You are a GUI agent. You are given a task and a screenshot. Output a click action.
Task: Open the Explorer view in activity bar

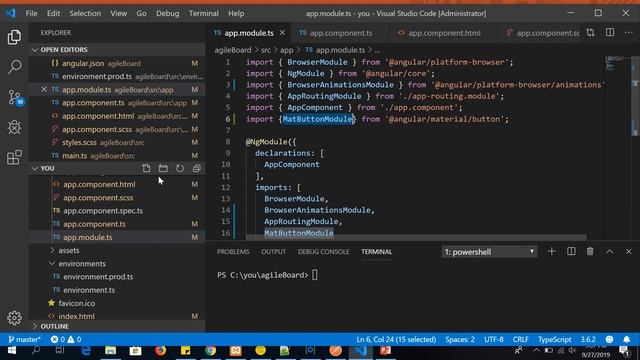point(14,37)
